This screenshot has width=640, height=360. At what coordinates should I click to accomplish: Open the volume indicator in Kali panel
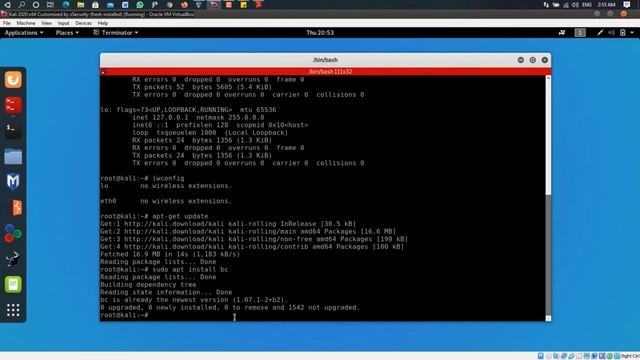point(611,33)
